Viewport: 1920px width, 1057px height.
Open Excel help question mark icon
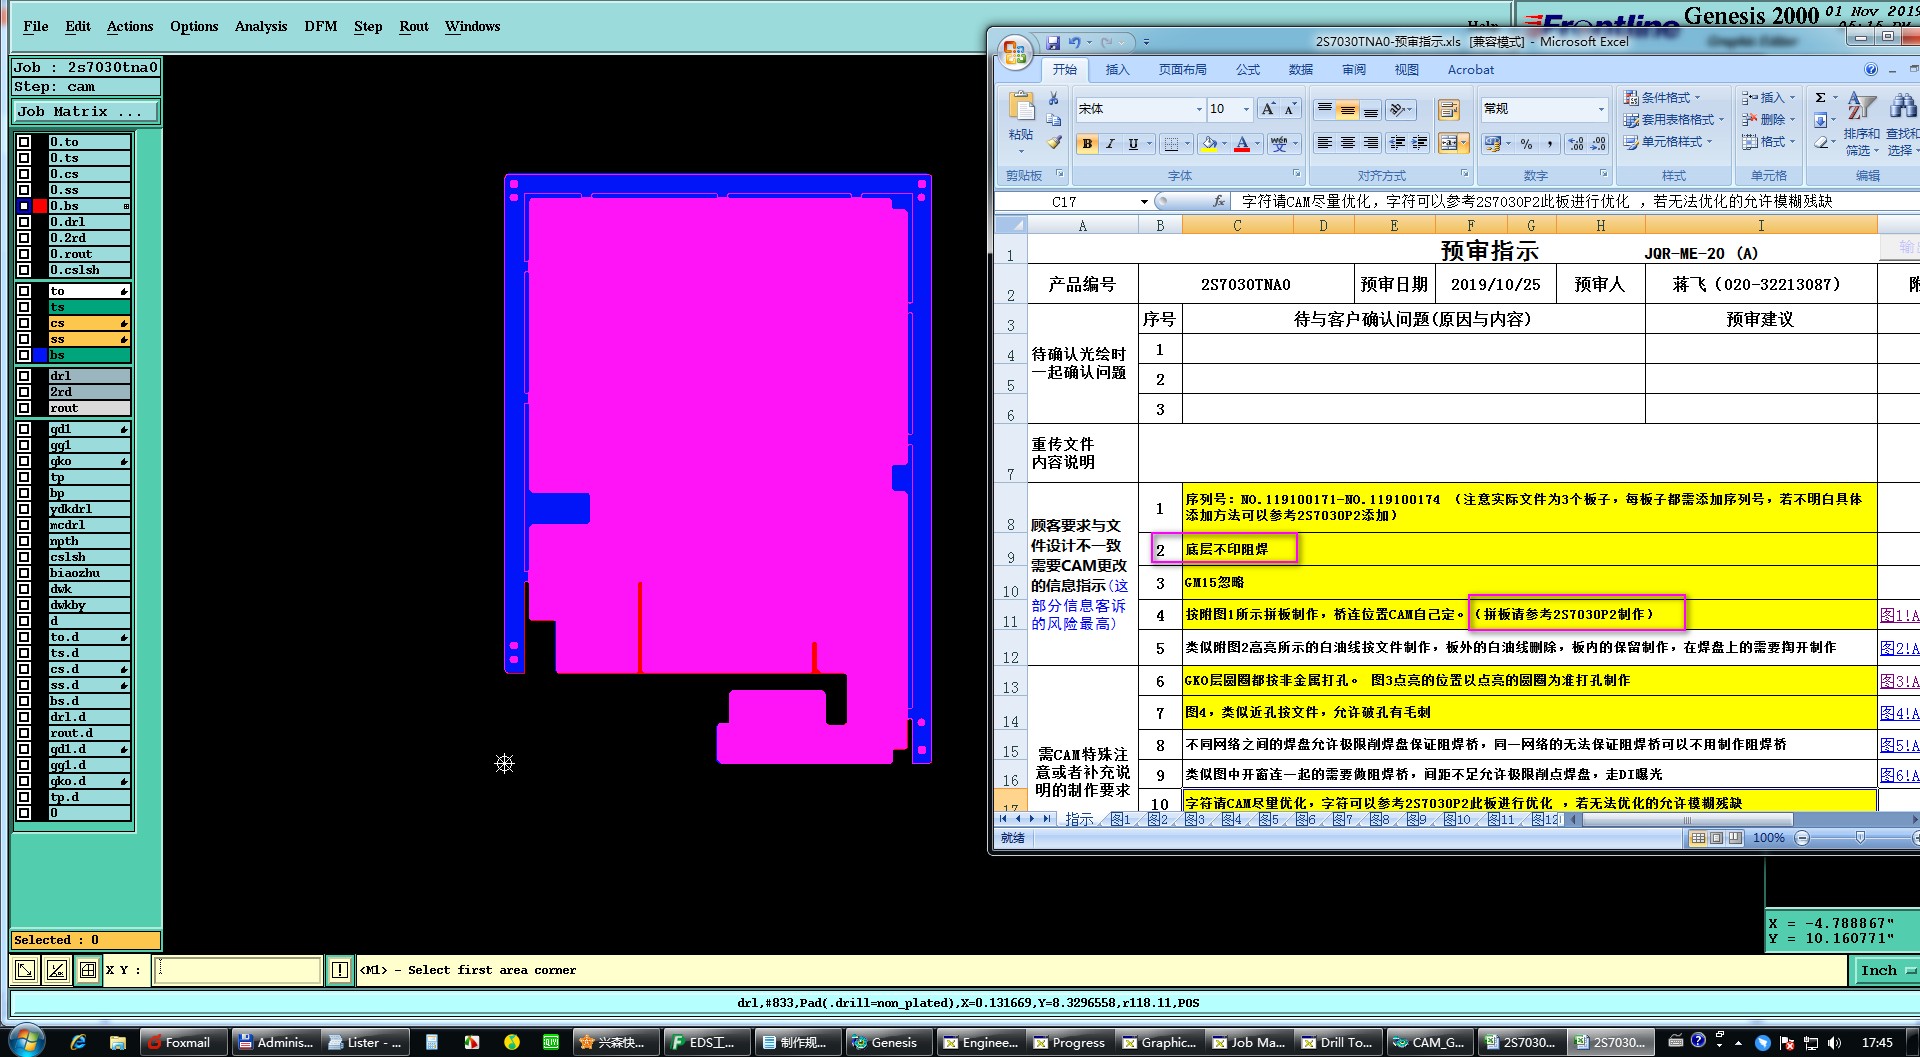tap(1870, 69)
